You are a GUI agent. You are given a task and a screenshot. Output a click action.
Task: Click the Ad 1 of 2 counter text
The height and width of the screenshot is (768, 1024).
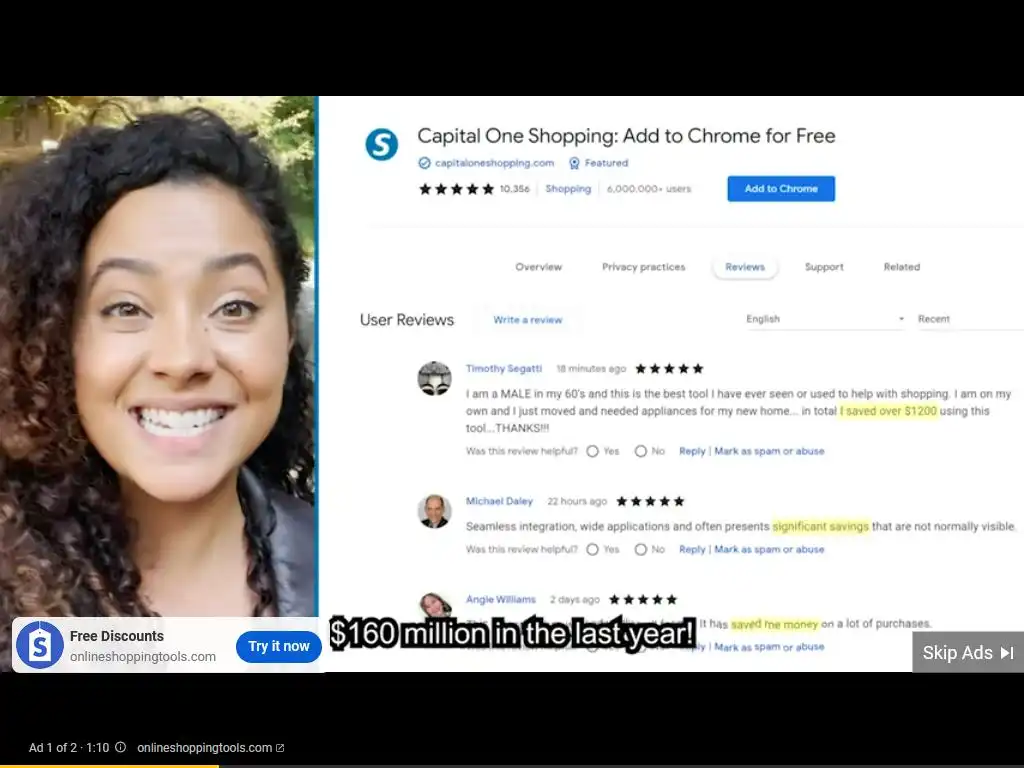click(53, 748)
